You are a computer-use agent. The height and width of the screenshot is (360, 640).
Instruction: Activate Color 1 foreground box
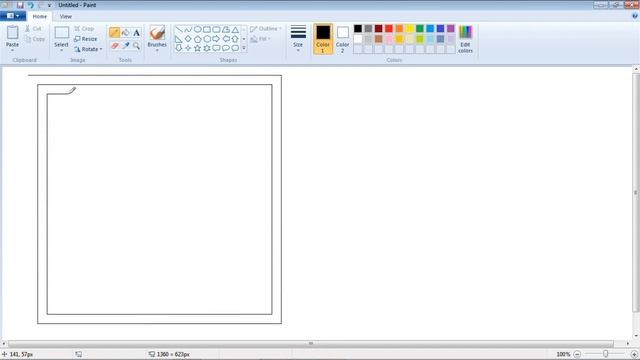[x=323, y=39]
